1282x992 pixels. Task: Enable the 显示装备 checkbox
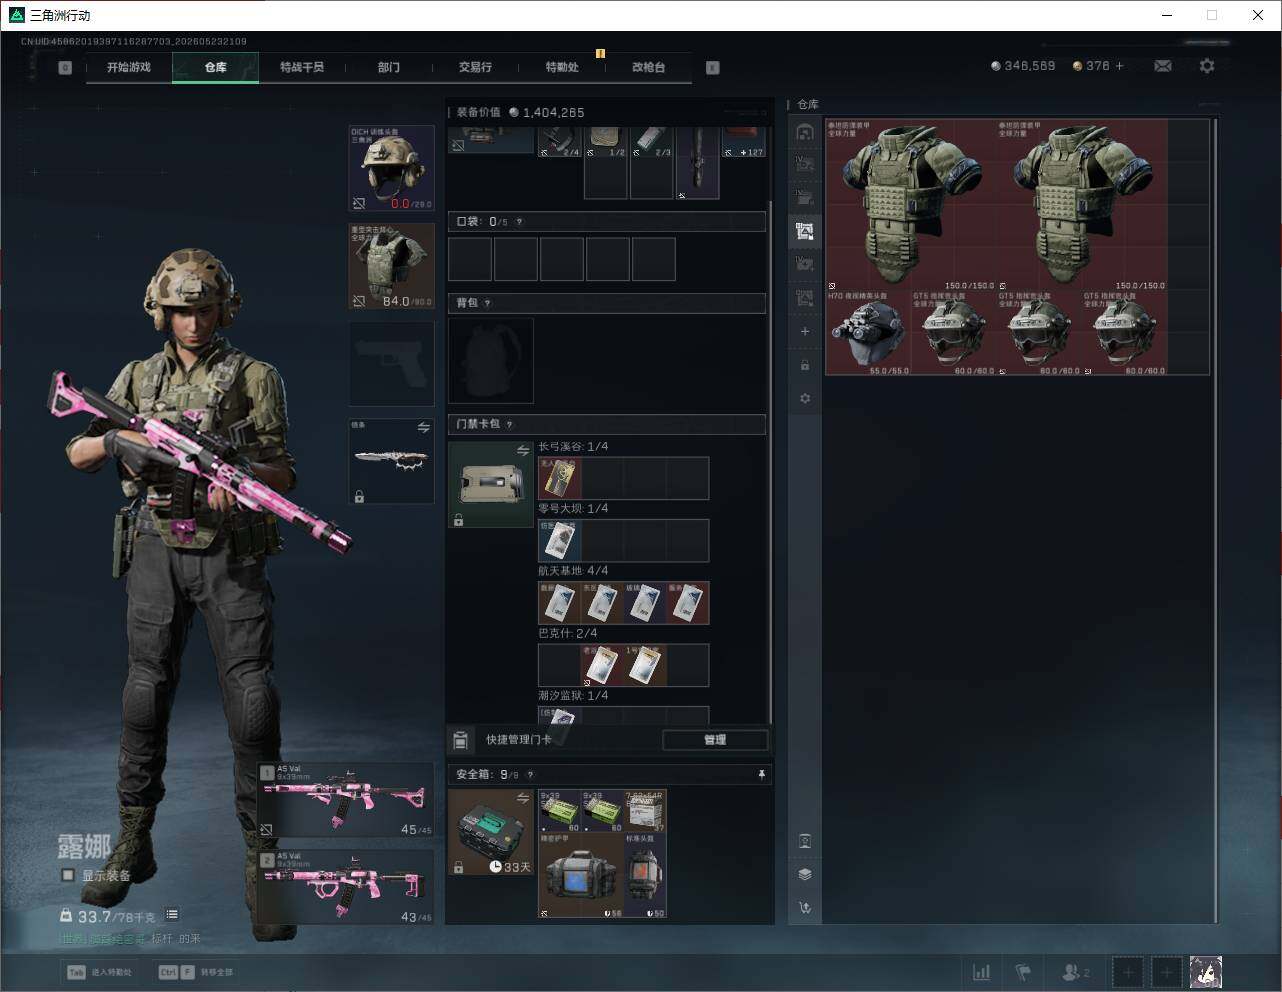tap(68, 875)
